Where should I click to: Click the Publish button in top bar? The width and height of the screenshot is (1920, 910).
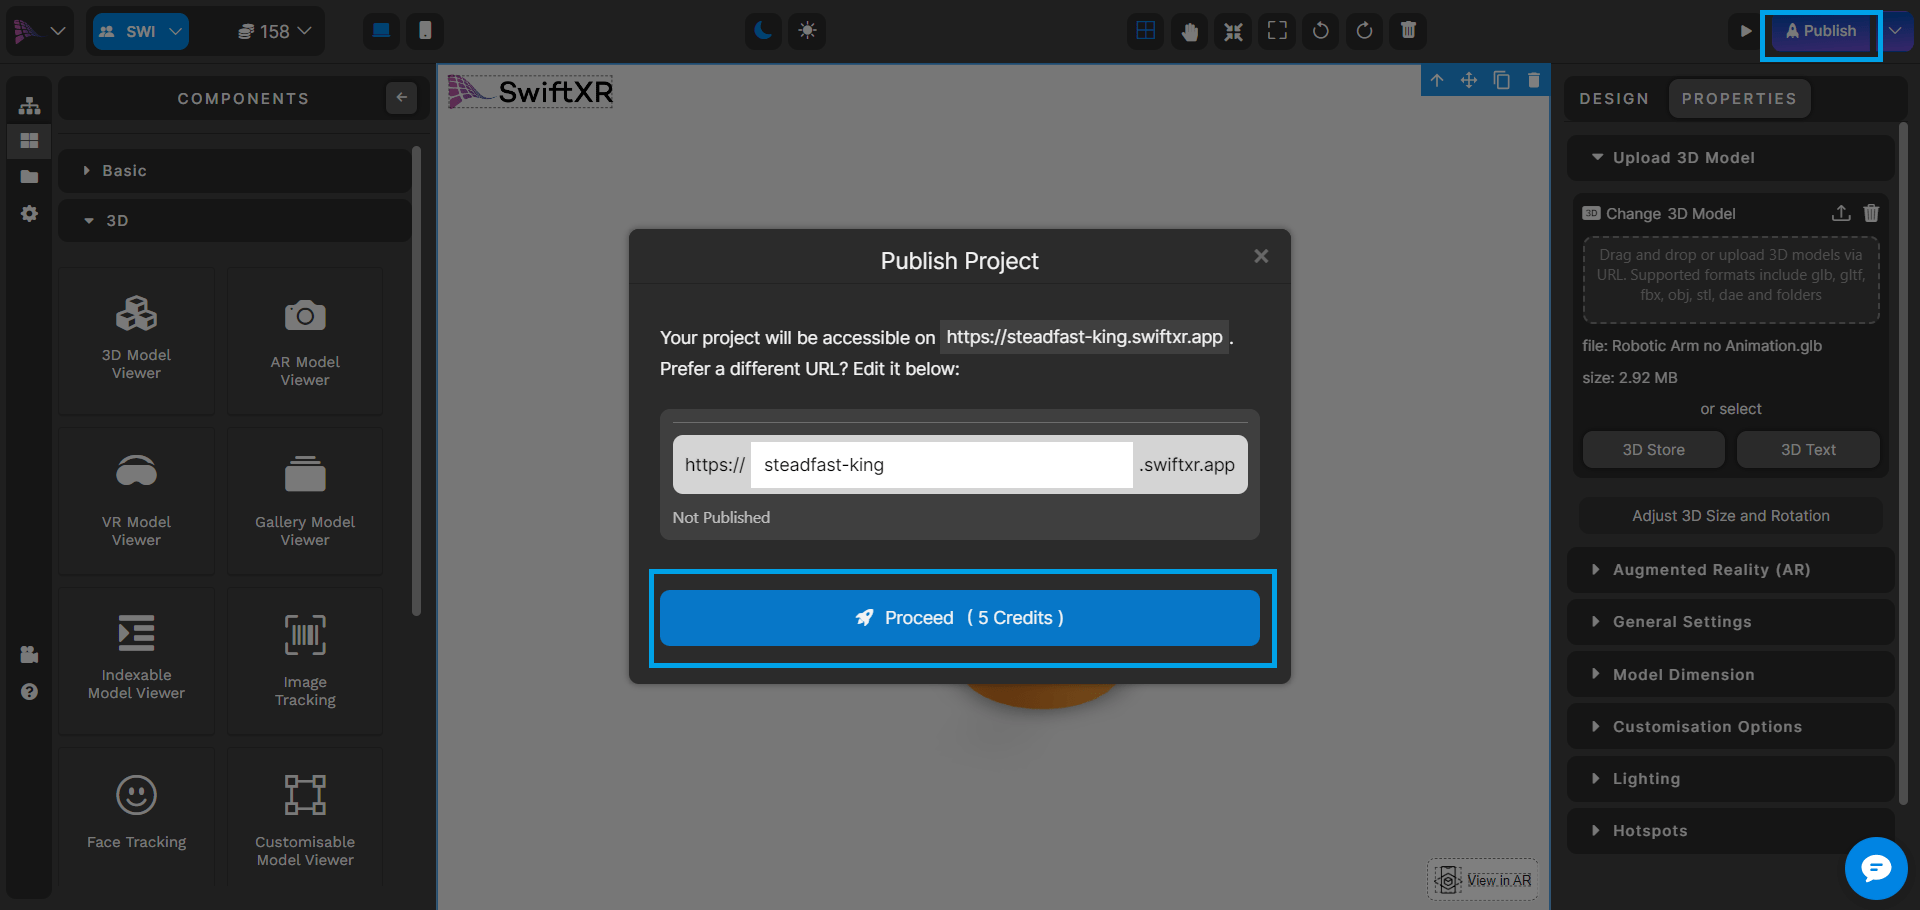point(1820,31)
